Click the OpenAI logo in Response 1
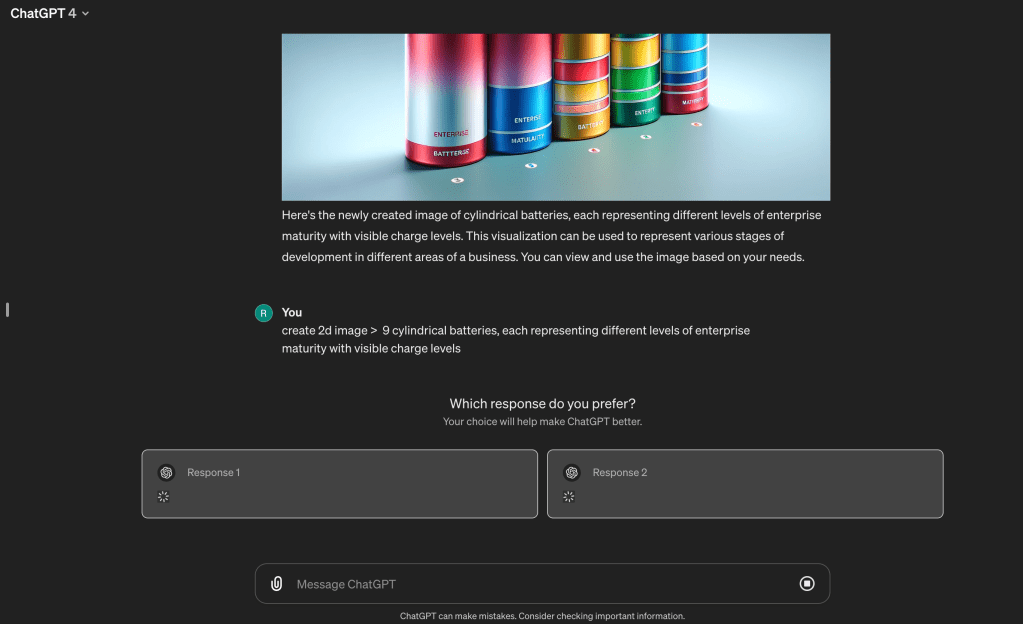The image size is (1023, 624). 166,472
